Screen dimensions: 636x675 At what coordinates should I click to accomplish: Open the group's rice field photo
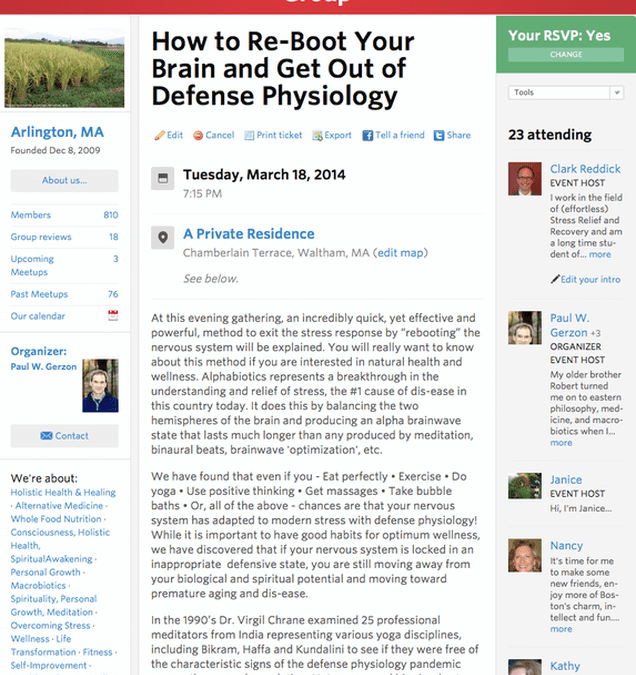pyautogui.click(x=64, y=72)
